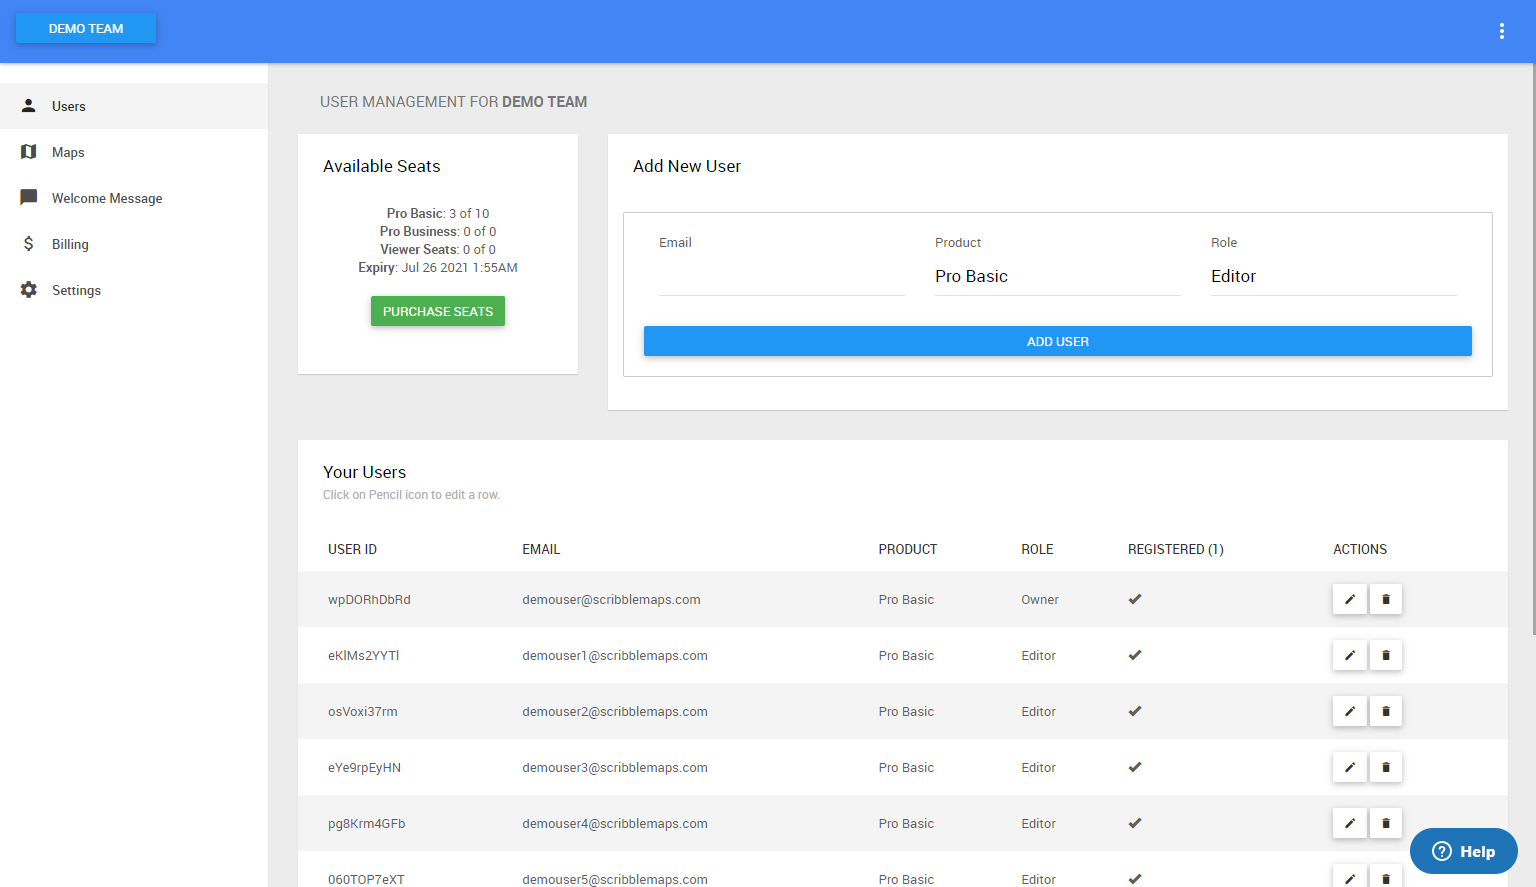Click the pencil edit icon for demouser@scribblemaps.com

coord(1349,599)
